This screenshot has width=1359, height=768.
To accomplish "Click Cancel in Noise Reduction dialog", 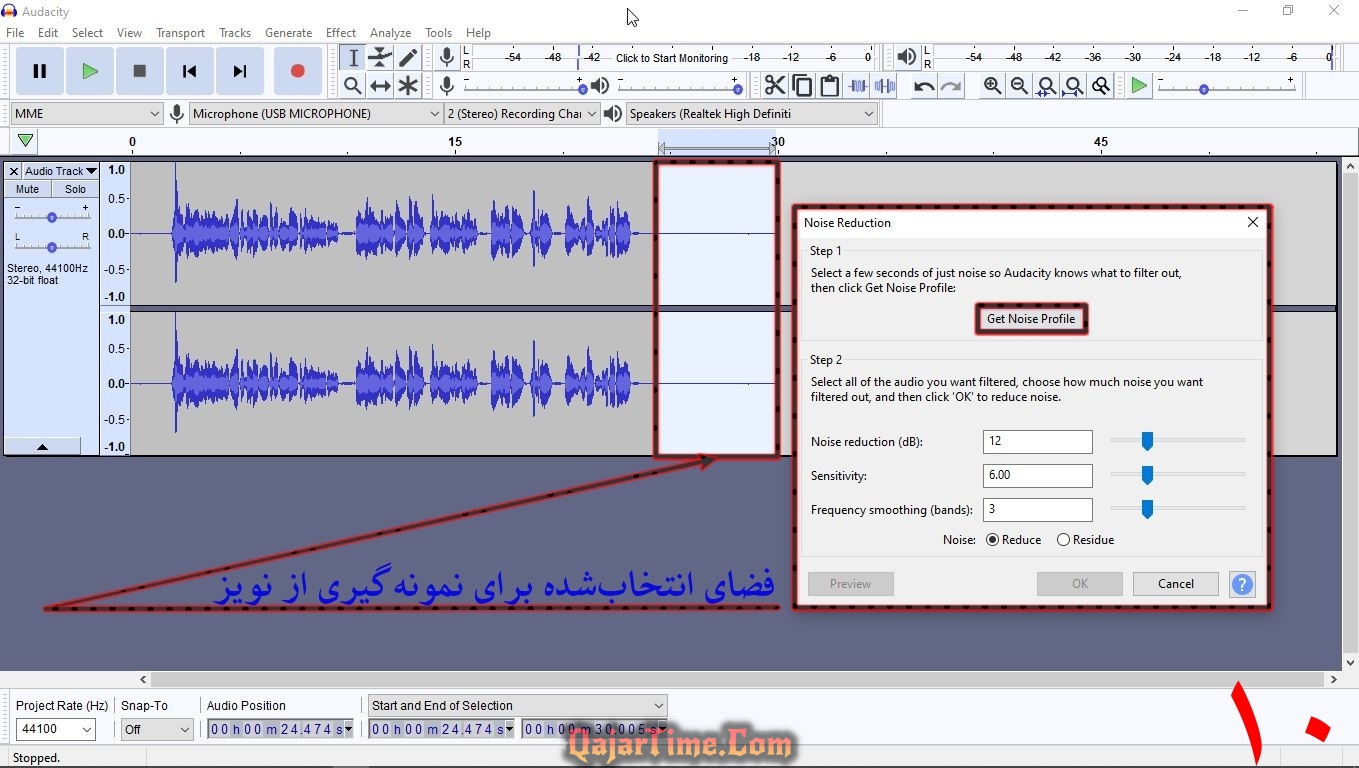I will [x=1175, y=584].
